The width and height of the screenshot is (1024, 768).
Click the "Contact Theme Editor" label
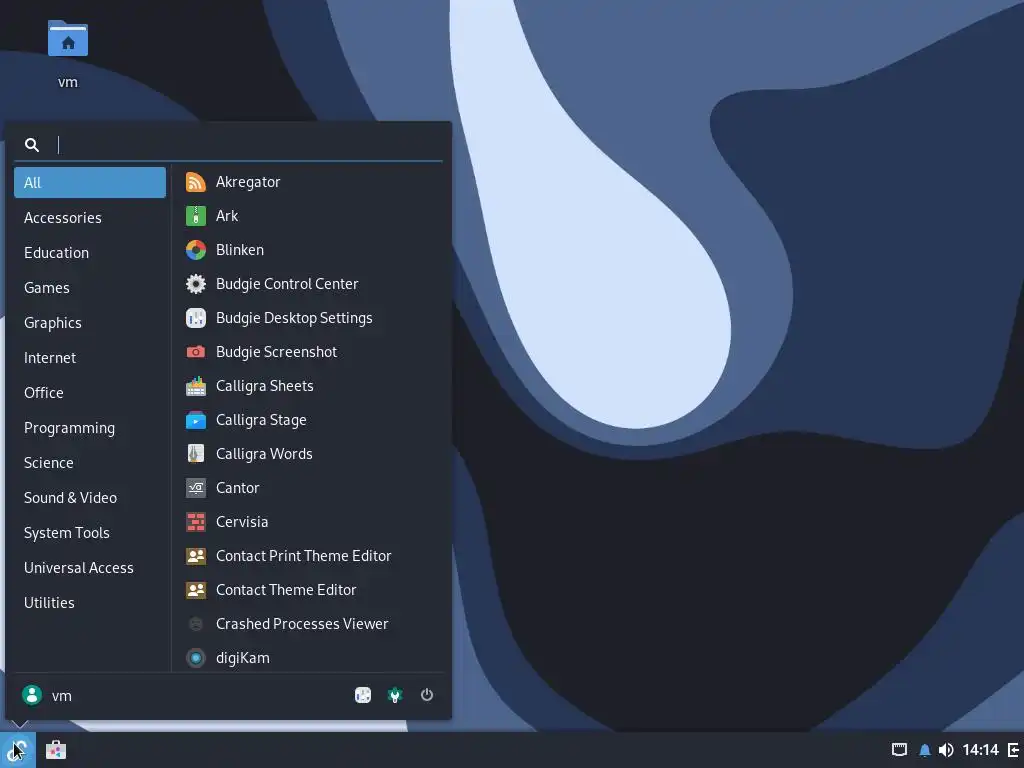pyautogui.click(x=286, y=590)
